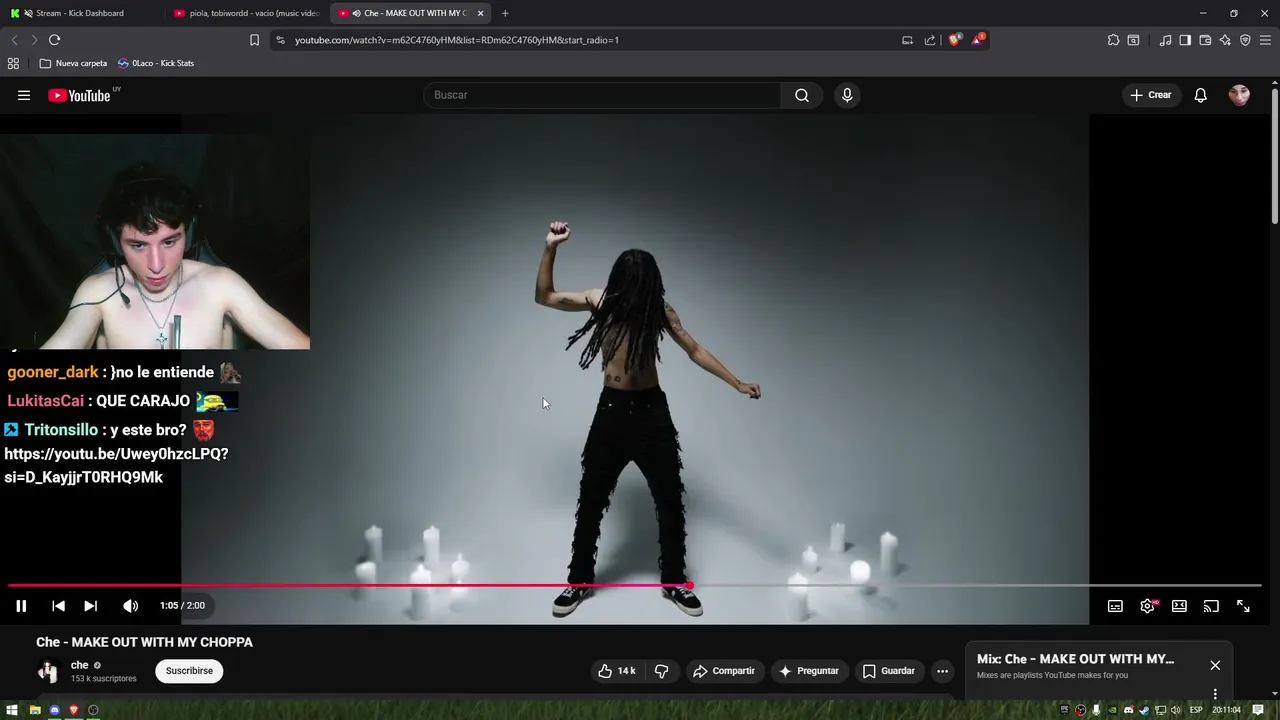Click the Brave Shields lion icon
This screenshot has height=720, width=1280.
click(x=954, y=40)
